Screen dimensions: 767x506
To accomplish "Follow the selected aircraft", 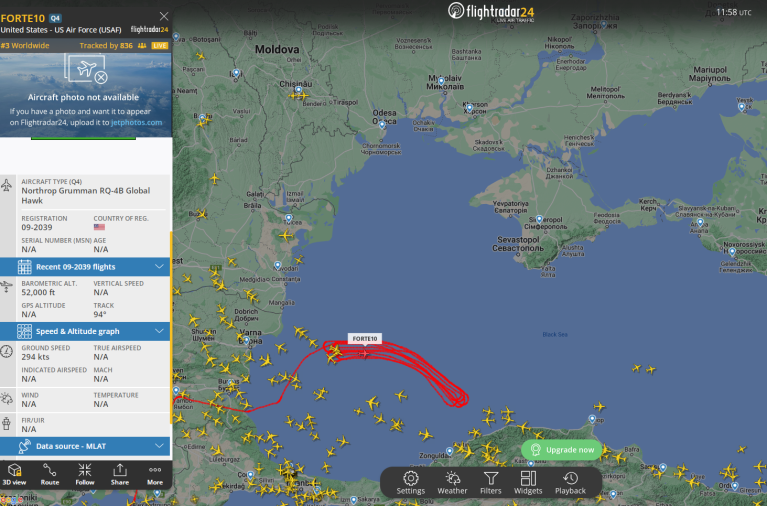I will point(85,474).
